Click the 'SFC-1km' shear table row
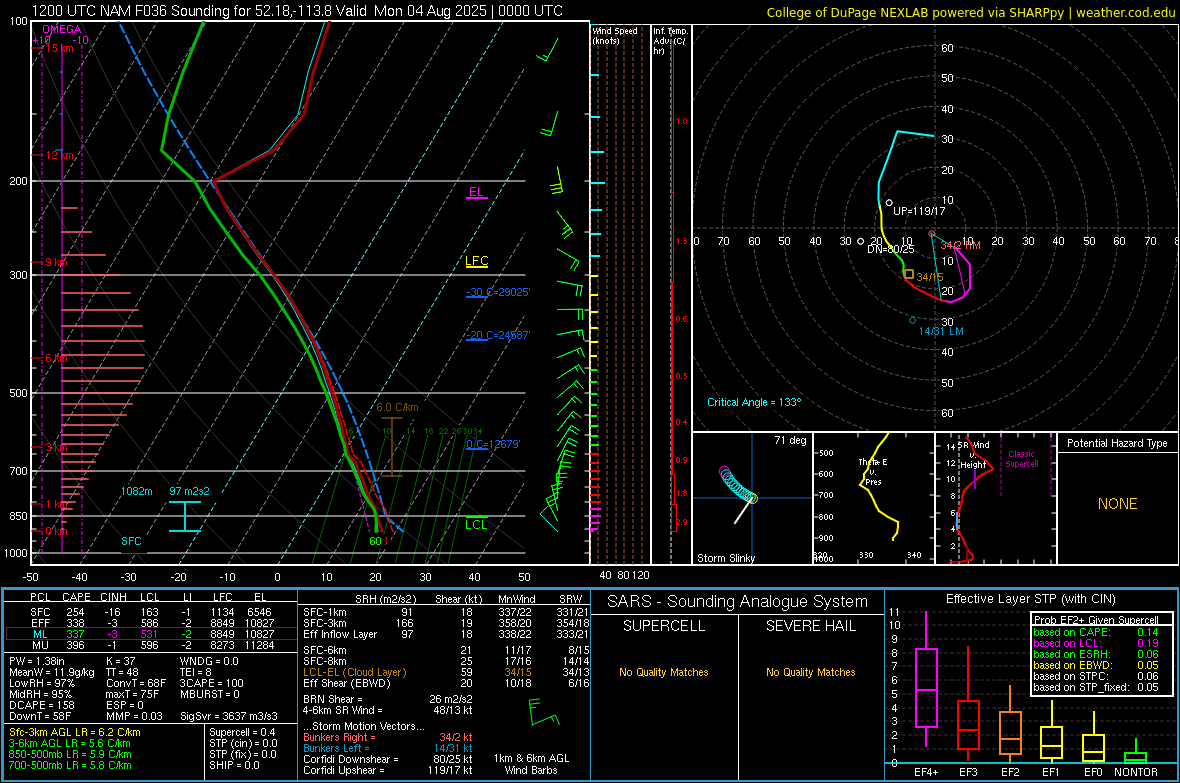 pos(446,612)
